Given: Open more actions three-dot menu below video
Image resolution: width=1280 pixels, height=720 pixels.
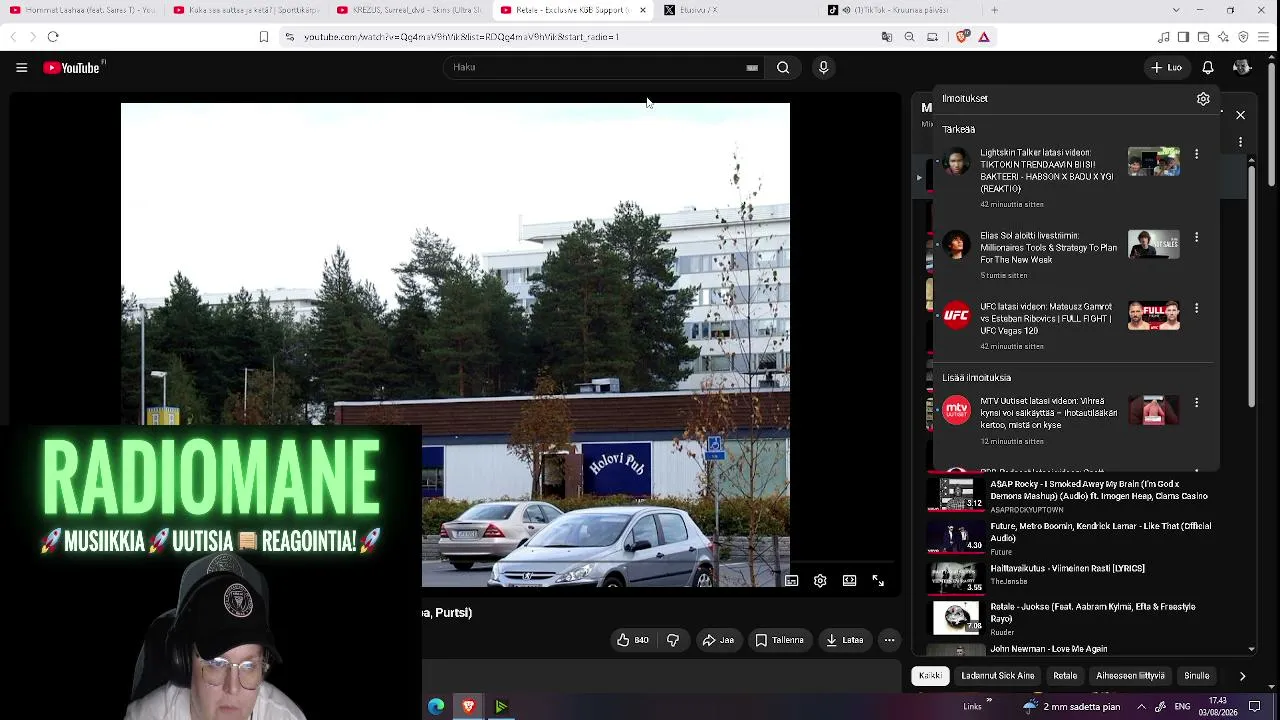Looking at the screenshot, I should point(889,640).
